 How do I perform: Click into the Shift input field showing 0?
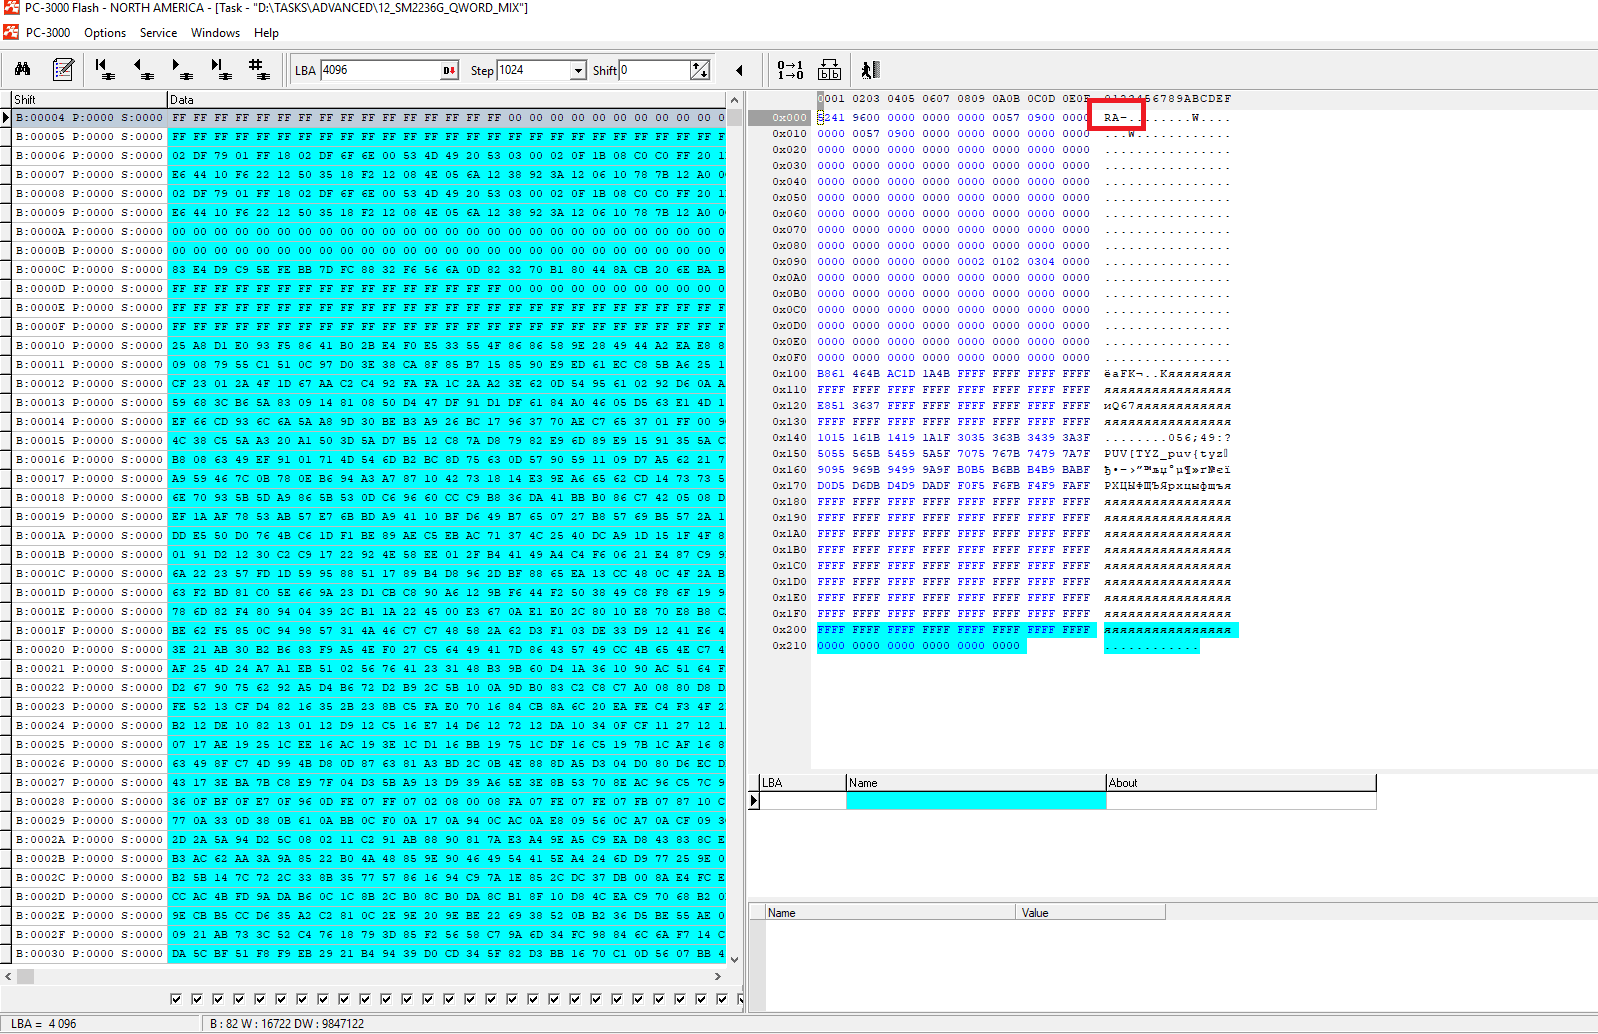tap(654, 70)
